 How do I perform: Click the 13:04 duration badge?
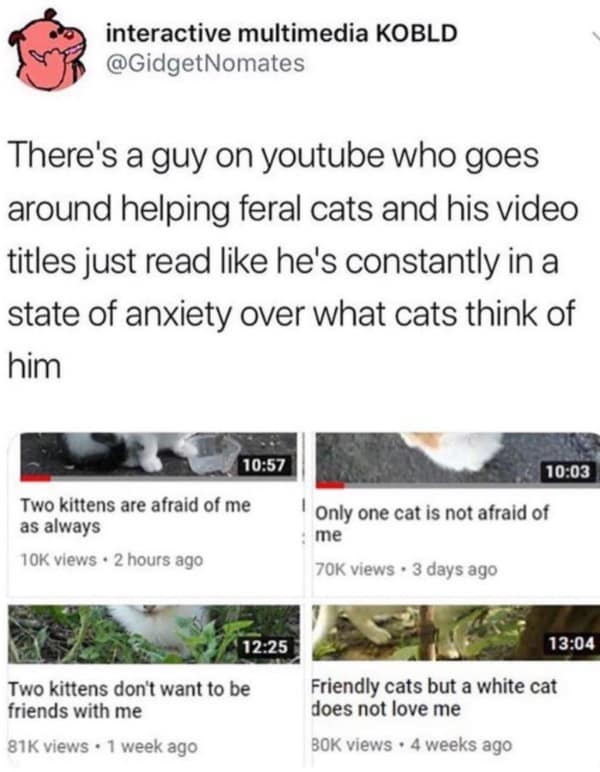point(571,643)
